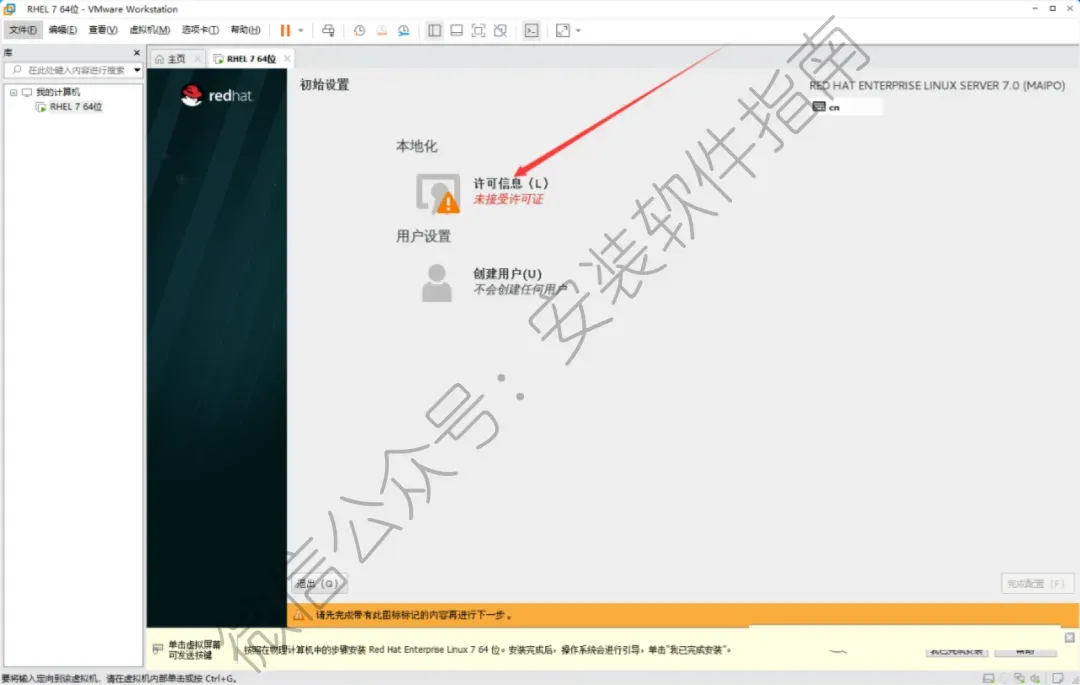Click the sound card status icon
Image resolution: width=1080 pixels, height=685 pixels.
1035,678
